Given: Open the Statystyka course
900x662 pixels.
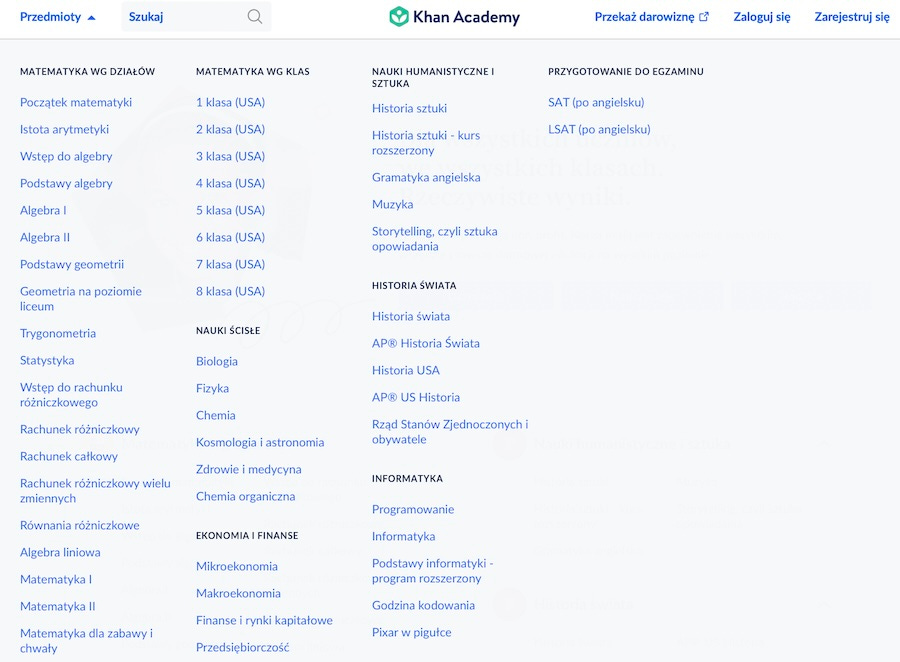Looking at the screenshot, I should 47,360.
